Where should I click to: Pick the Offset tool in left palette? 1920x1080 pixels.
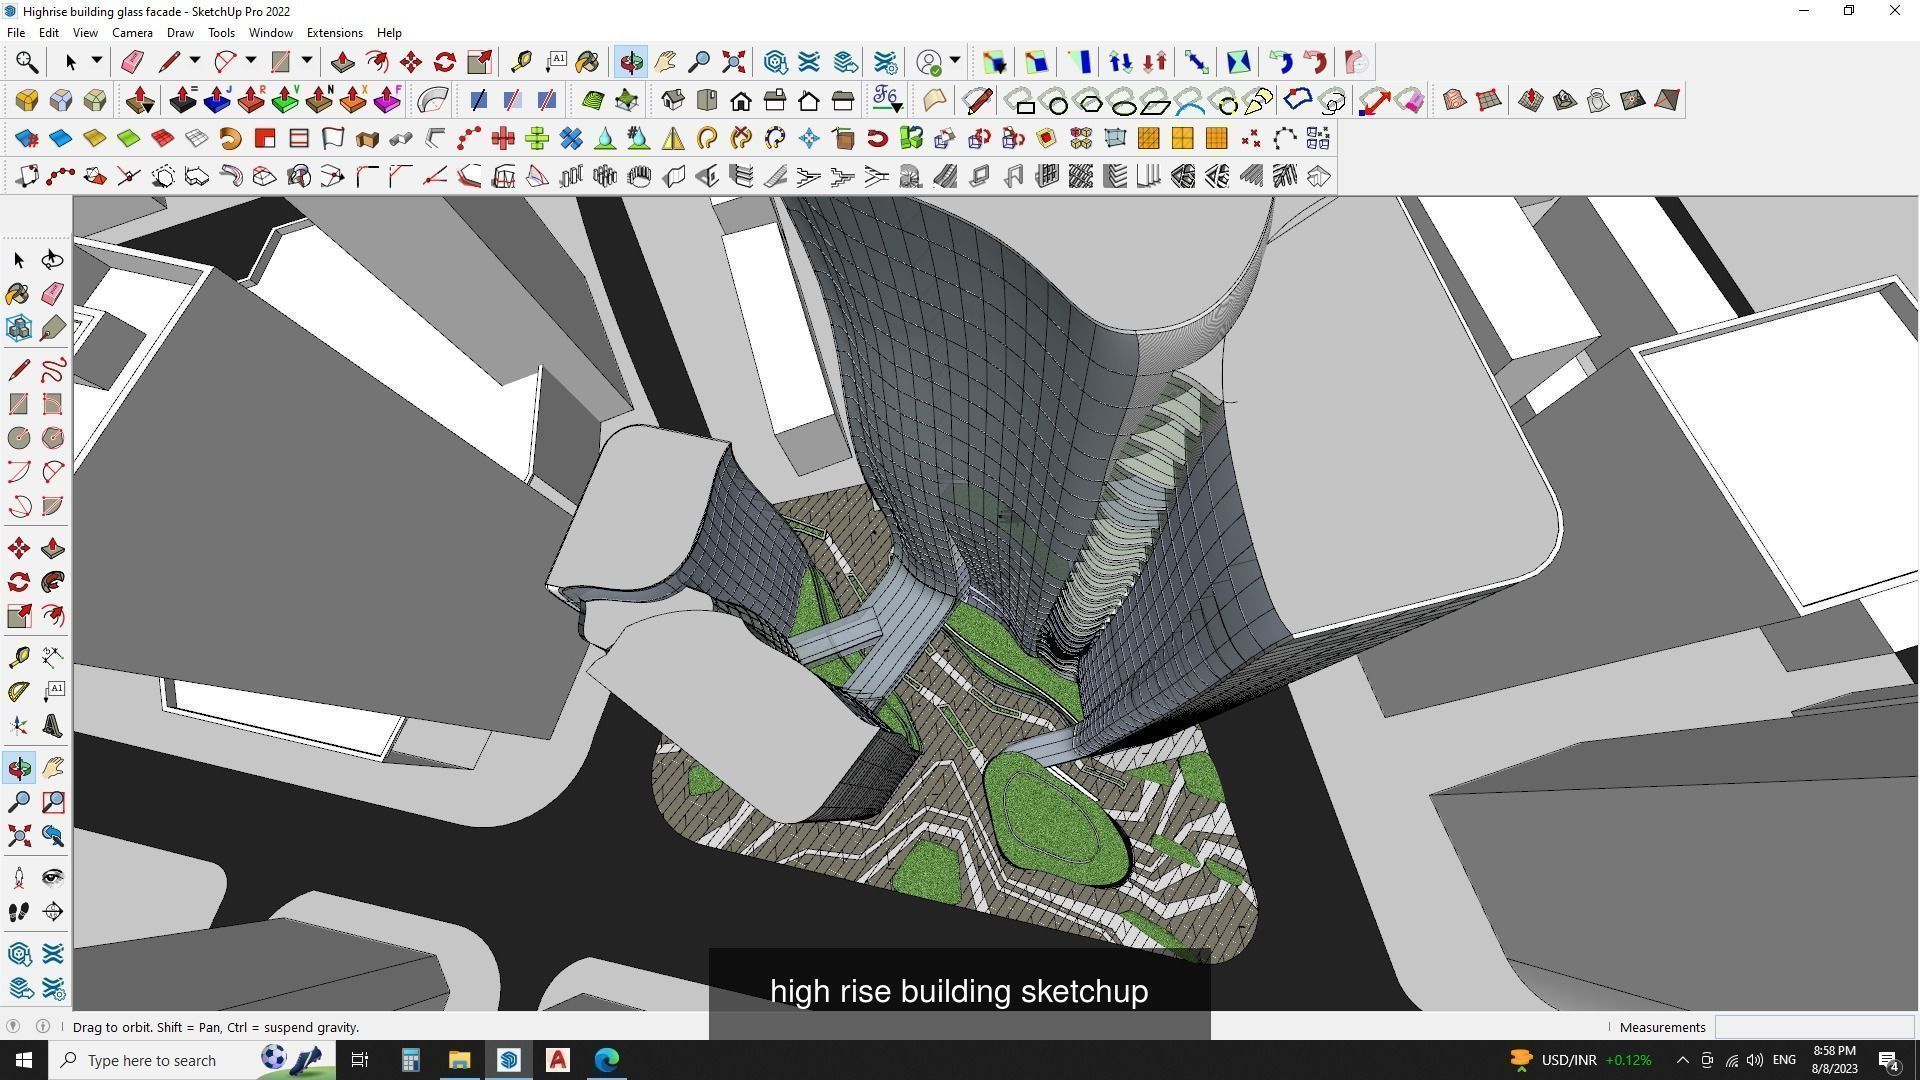coord(53,616)
